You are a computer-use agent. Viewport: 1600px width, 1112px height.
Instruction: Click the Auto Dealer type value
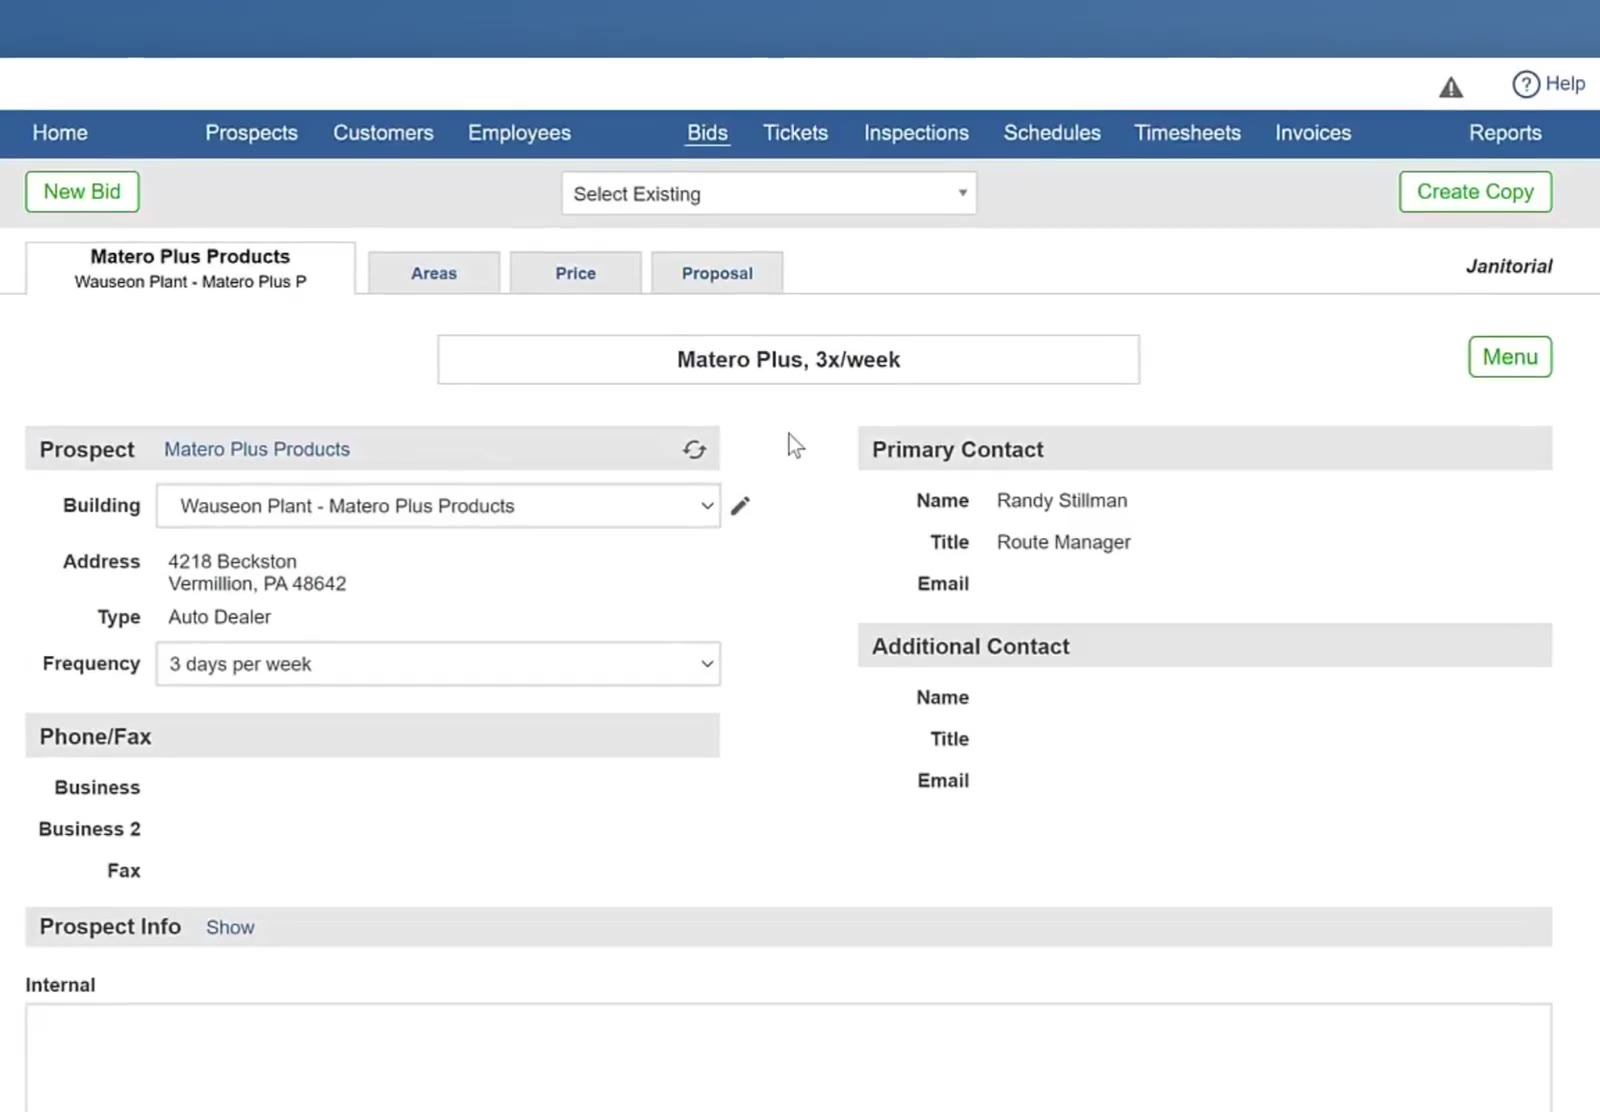219,617
